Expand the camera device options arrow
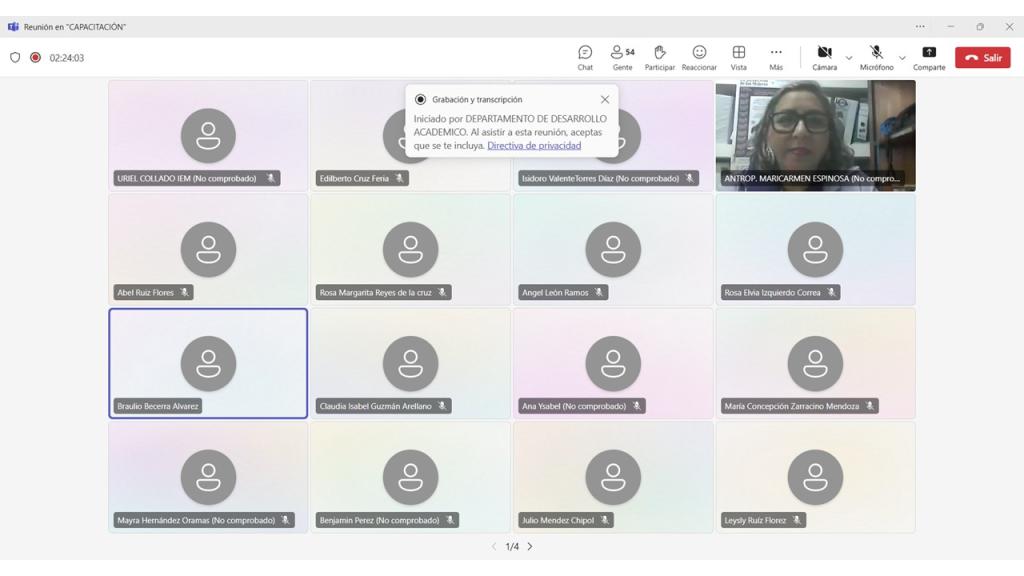1024x576 pixels. [x=849, y=58]
